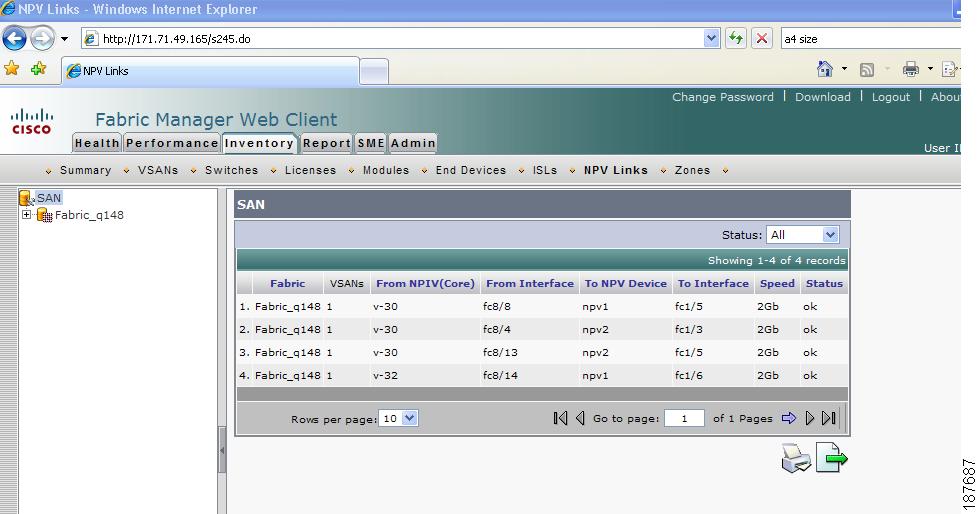Open the recent pages dropdown arrow

64,39
